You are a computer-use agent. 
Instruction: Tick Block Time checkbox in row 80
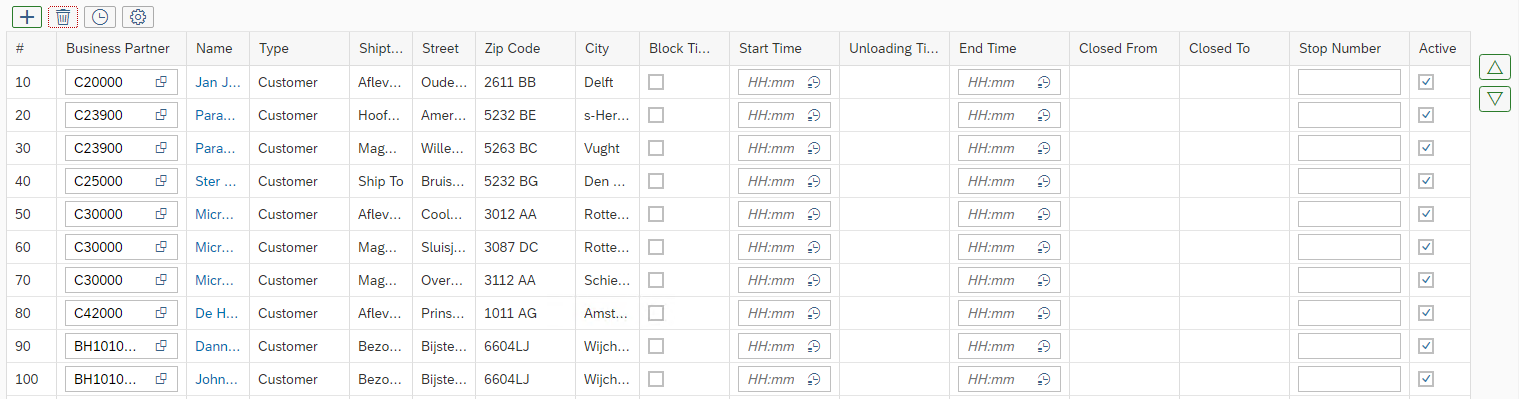[656, 313]
